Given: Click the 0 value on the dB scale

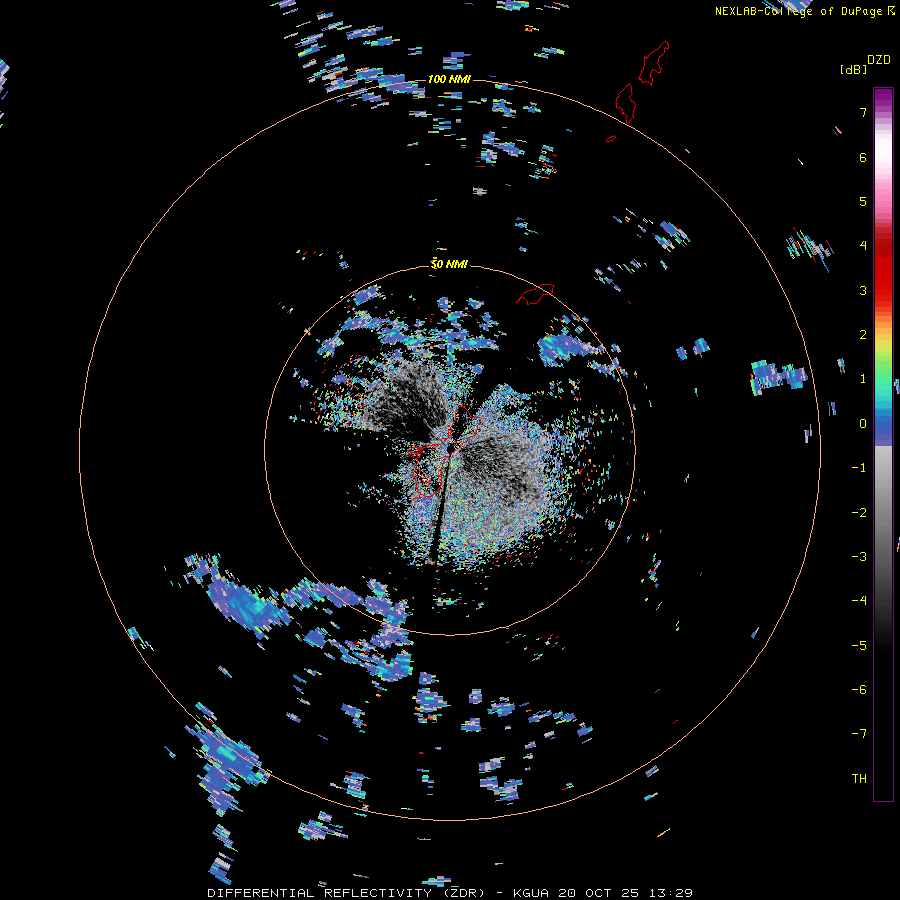Looking at the screenshot, I should click(x=863, y=424).
